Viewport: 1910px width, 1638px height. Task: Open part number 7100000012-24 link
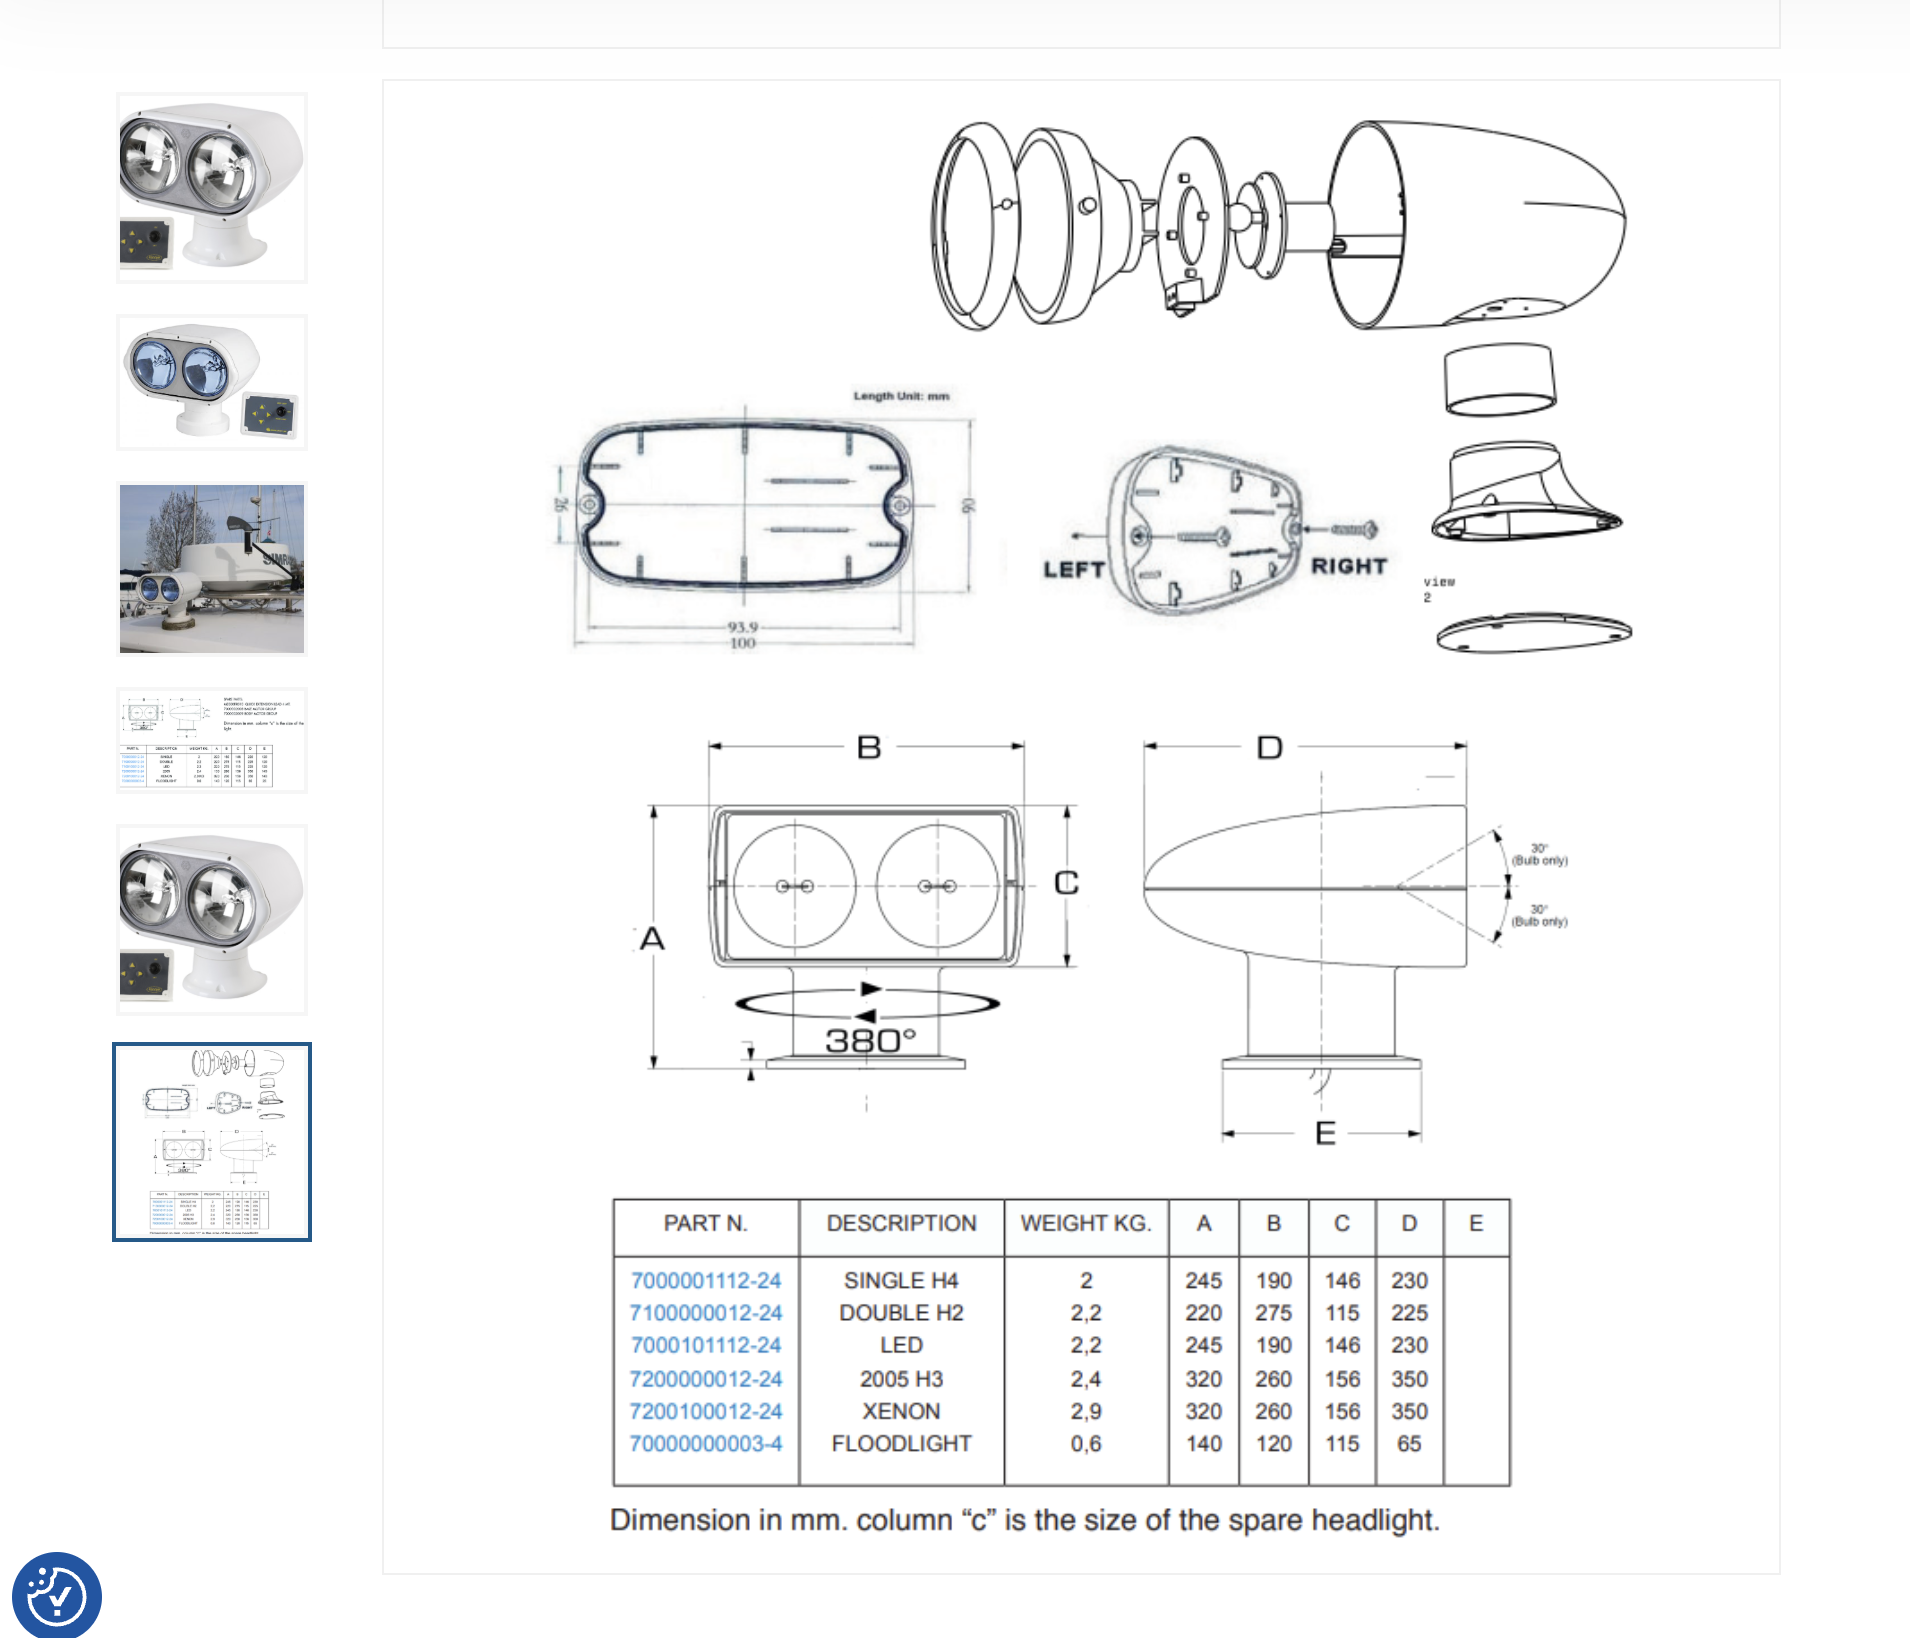[705, 1313]
